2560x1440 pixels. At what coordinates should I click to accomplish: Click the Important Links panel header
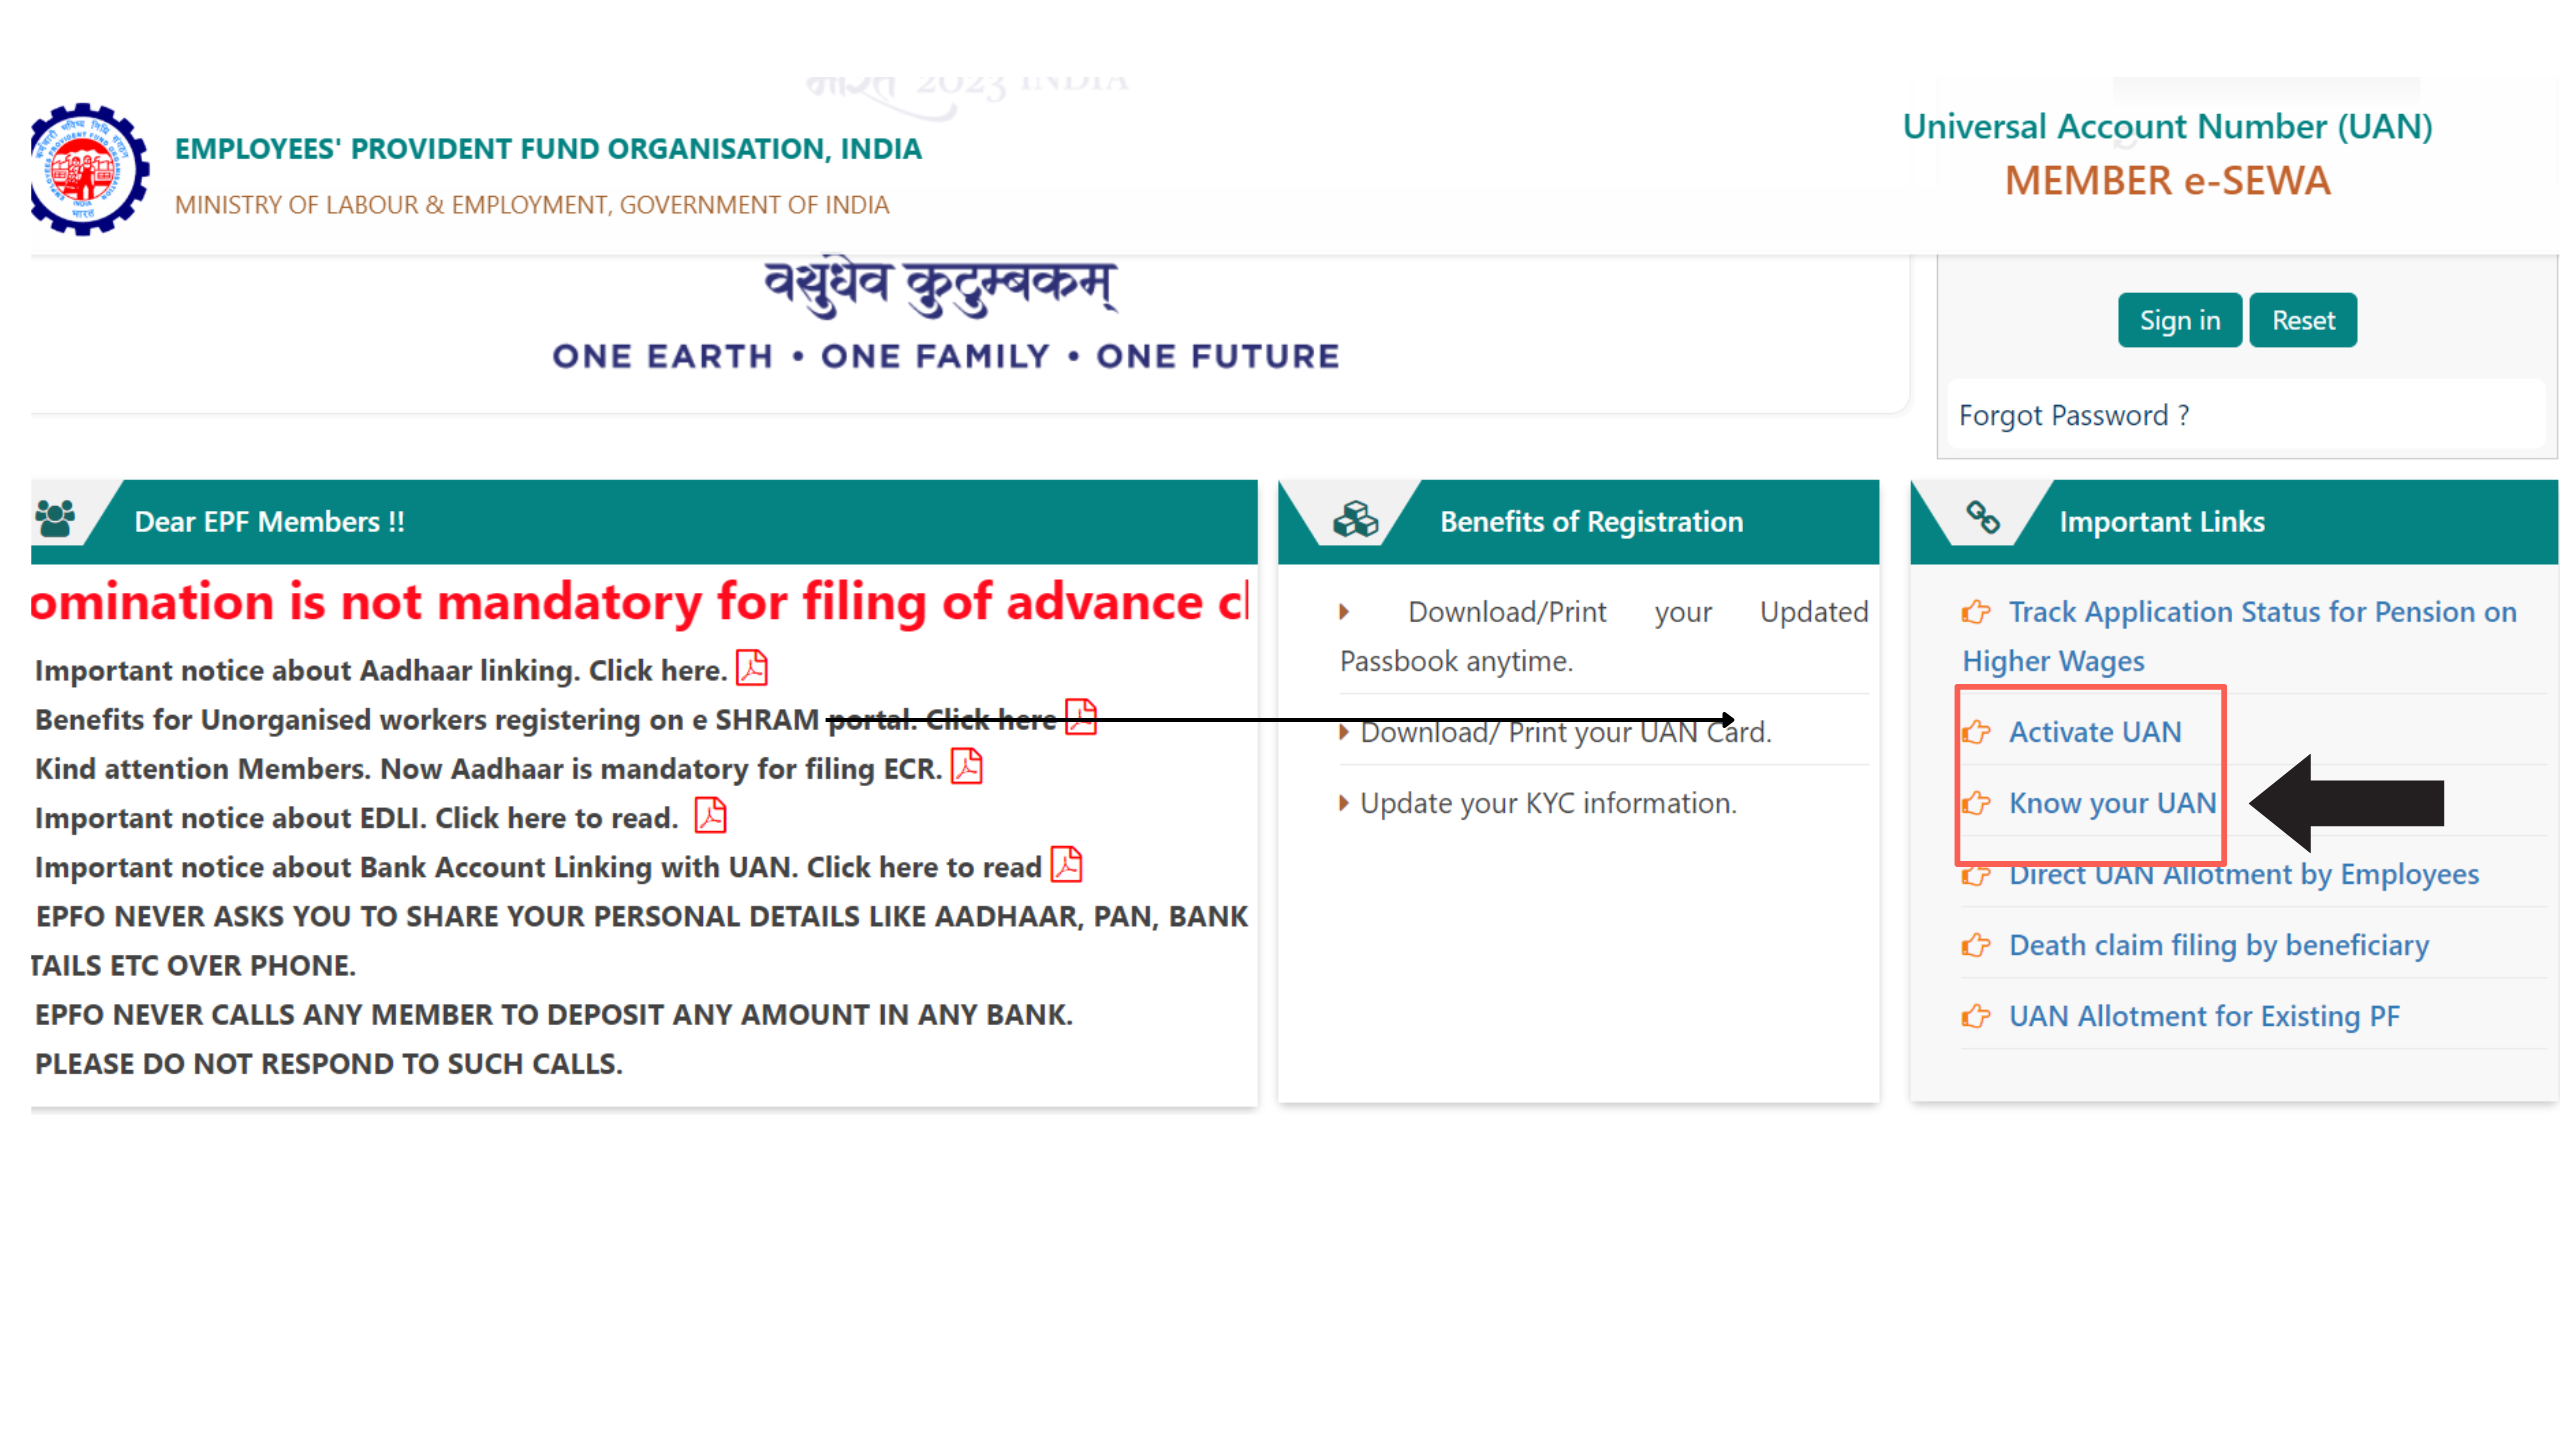[2234, 521]
